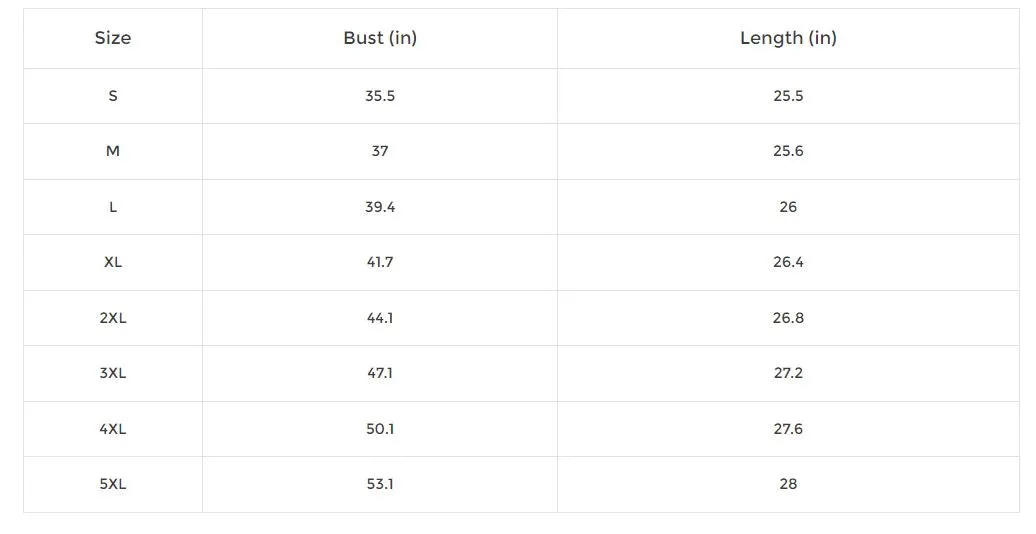Click the 44.1 bust measurement
The width and height of the screenshot is (1036, 534).
click(x=380, y=318)
